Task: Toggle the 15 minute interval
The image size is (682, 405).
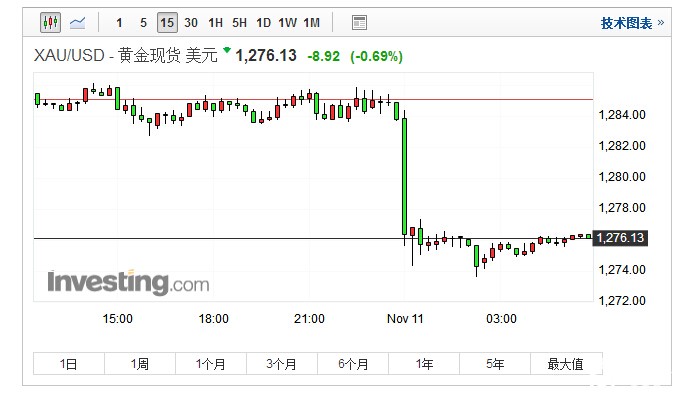Action: (x=167, y=22)
